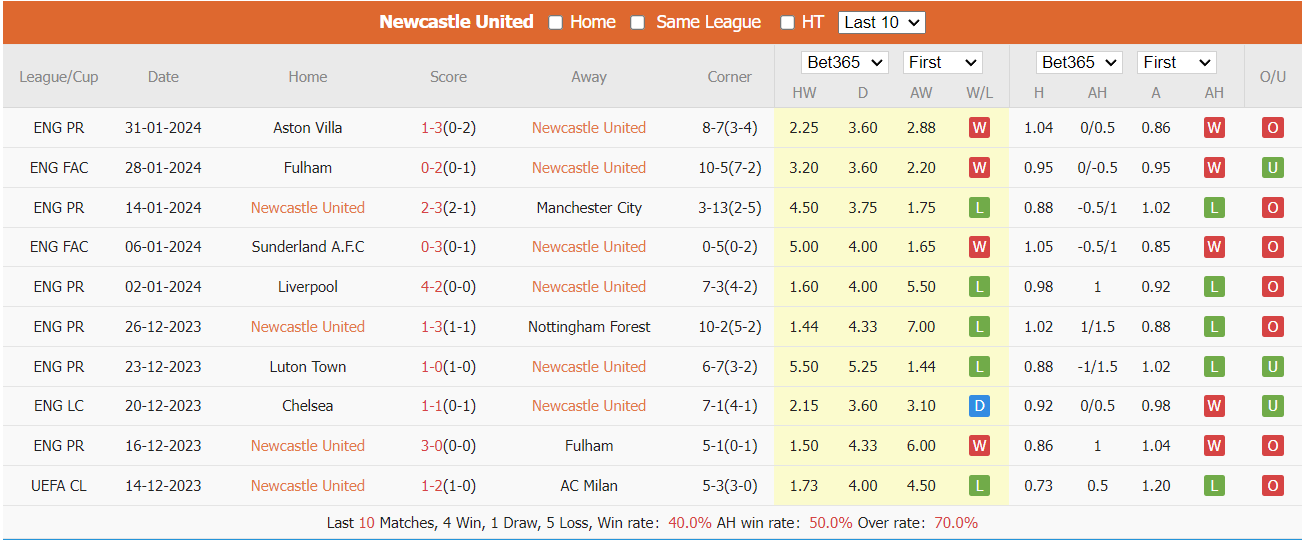Click the green AH result badge in the Liverpool row

tap(1214, 287)
